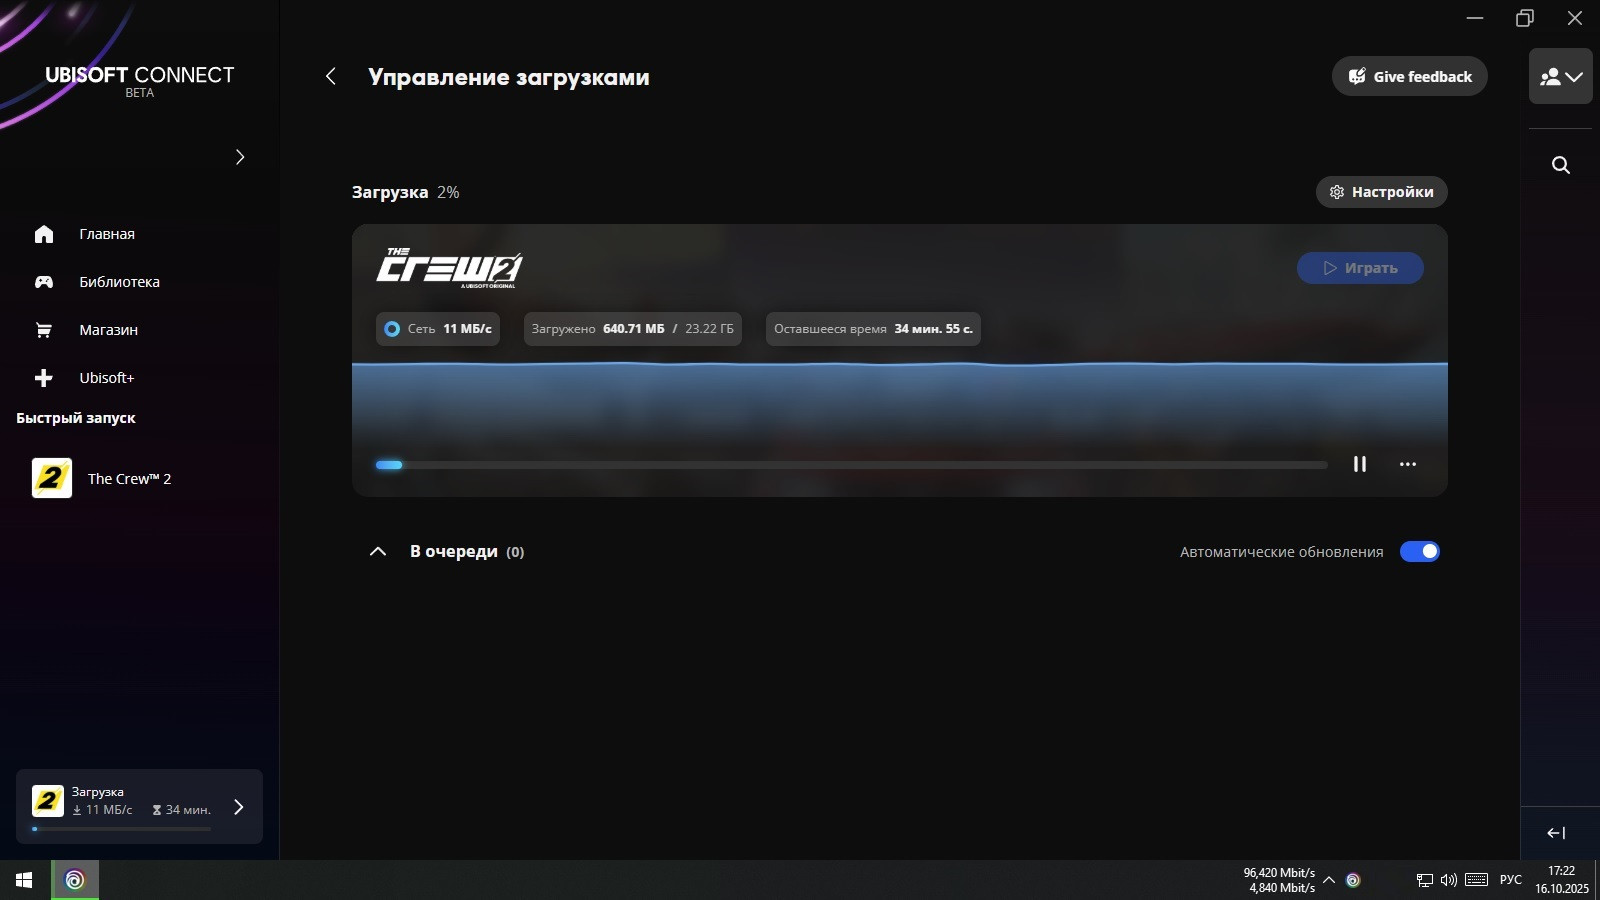
Task: Open the friends account dropdown
Action: [x=1561, y=76]
